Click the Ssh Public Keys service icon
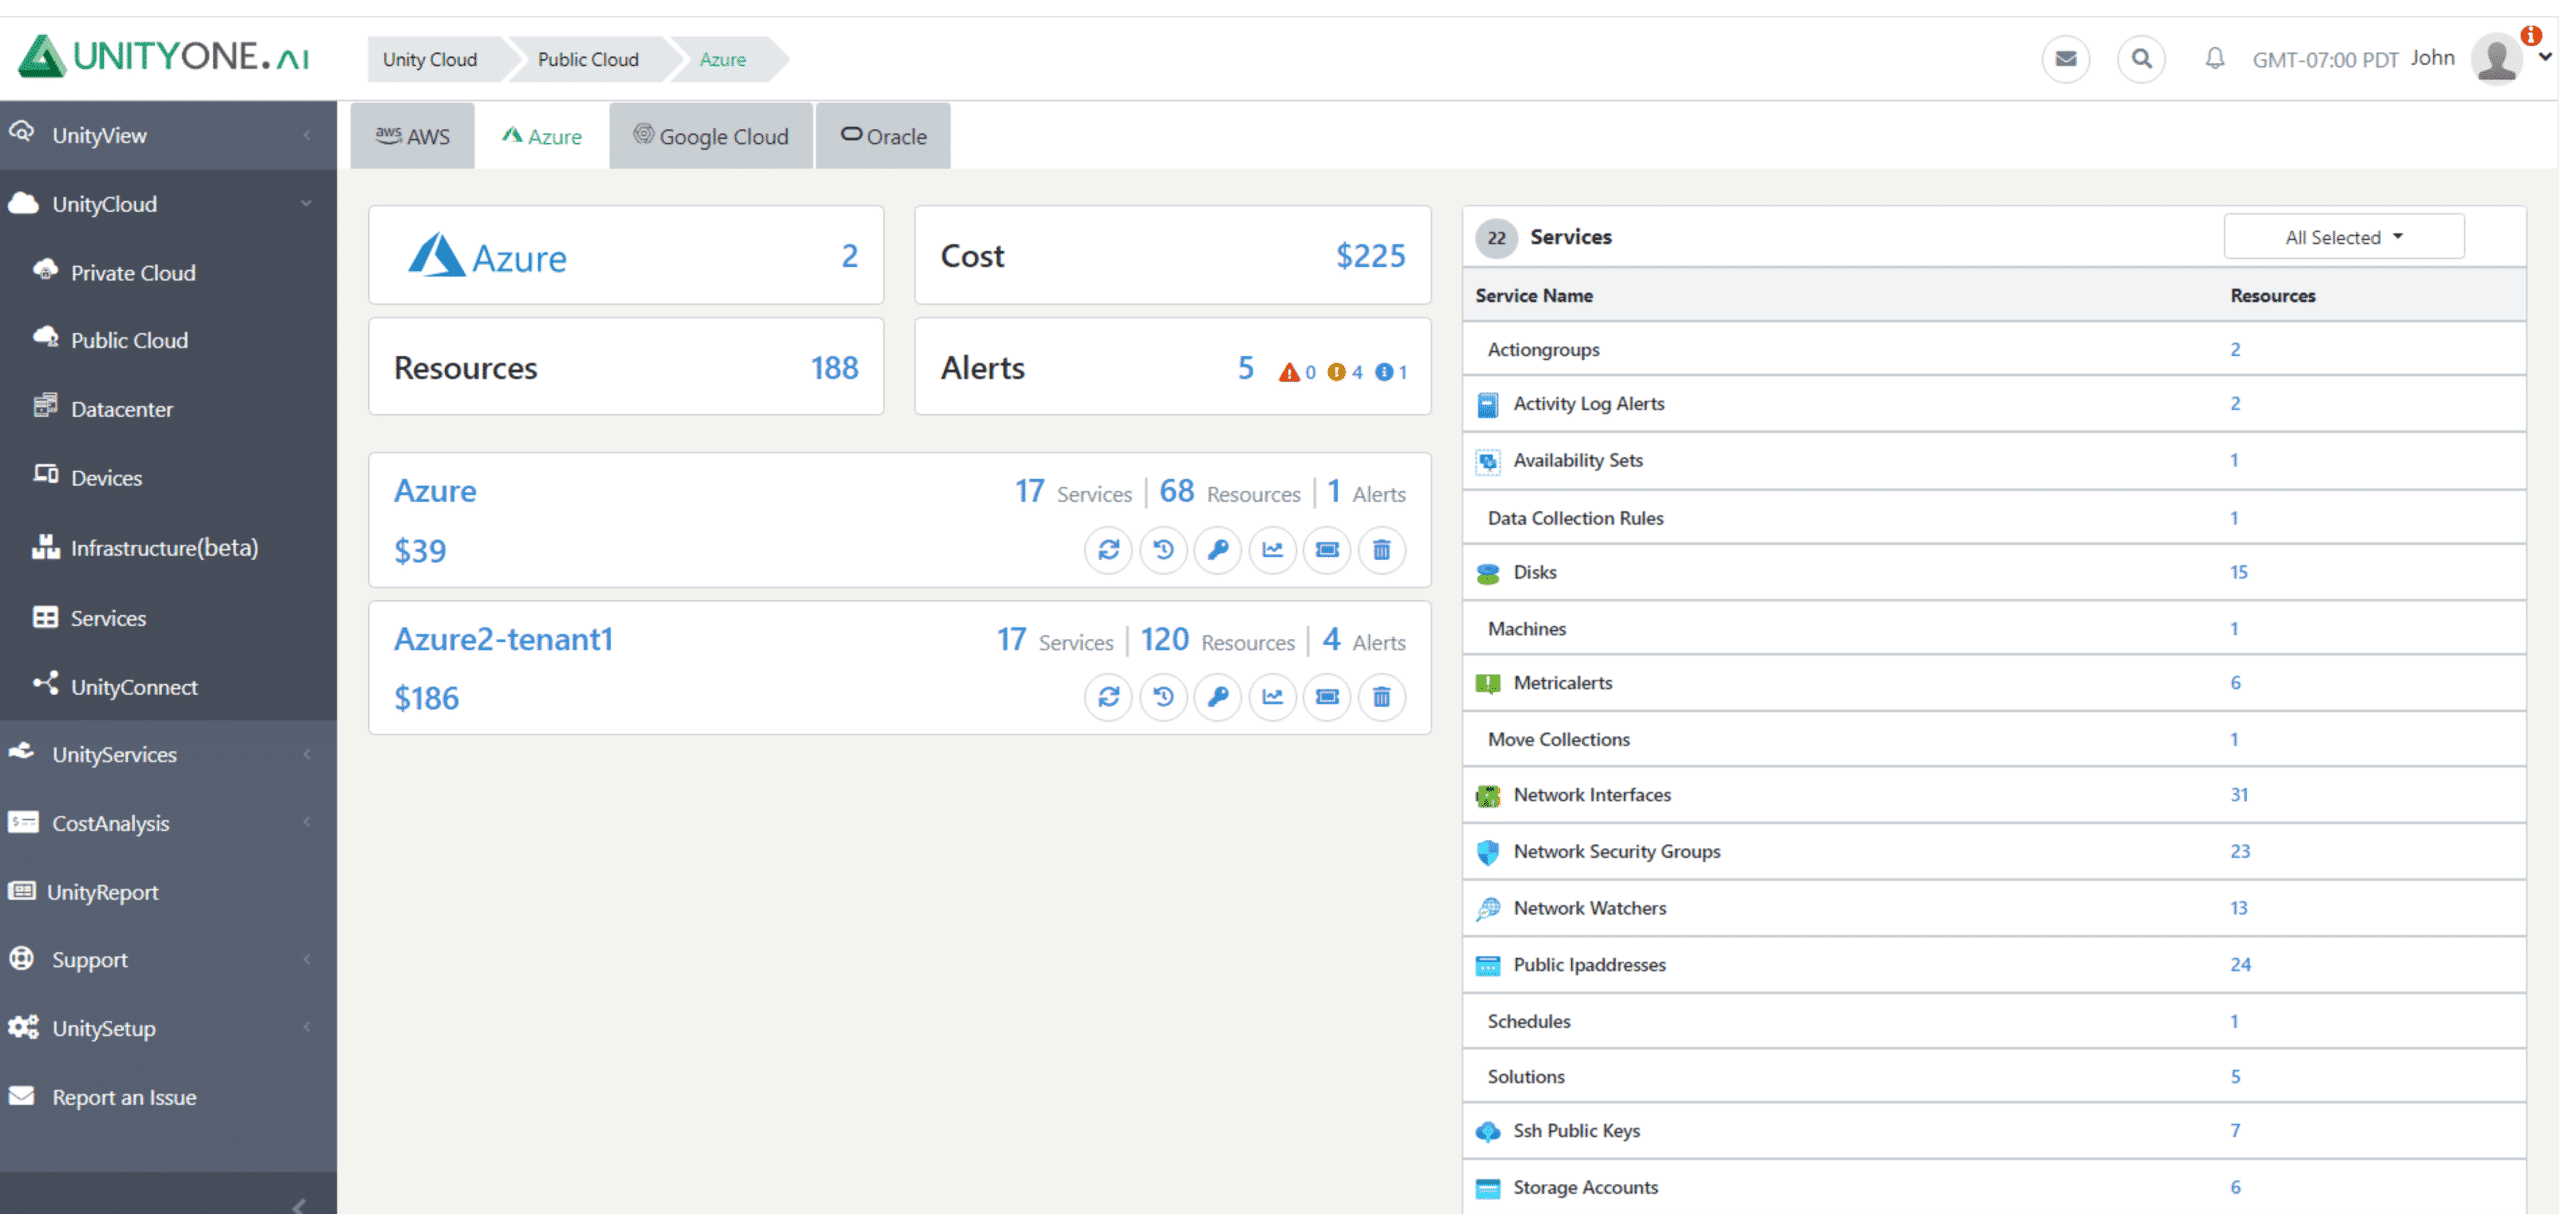The height and width of the screenshot is (1231, 2560). pyautogui.click(x=1488, y=1132)
